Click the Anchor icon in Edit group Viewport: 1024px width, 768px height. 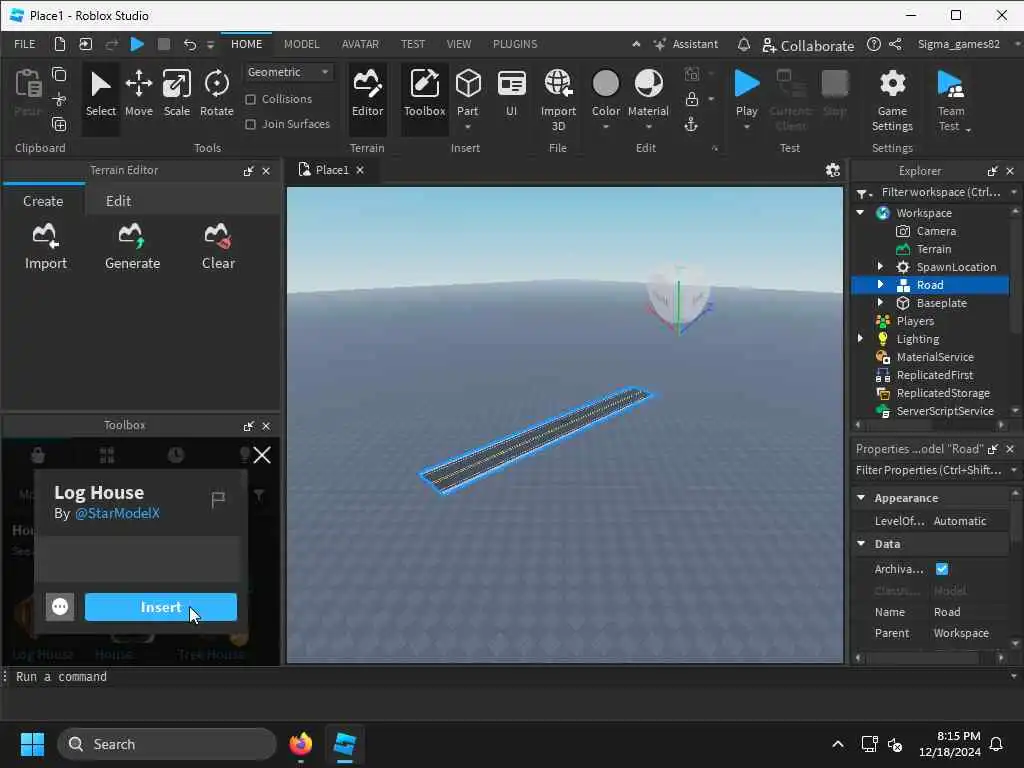[x=691, y=124]
